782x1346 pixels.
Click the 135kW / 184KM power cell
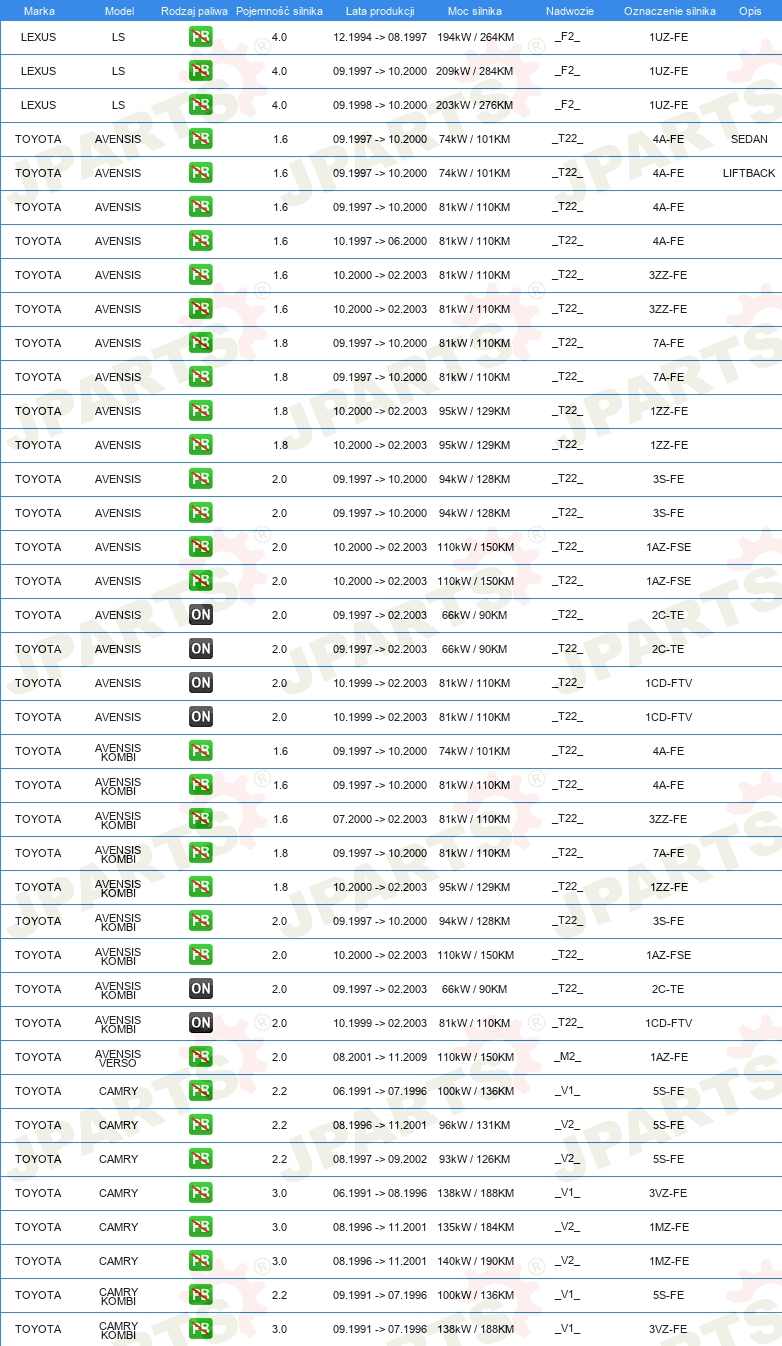tap(475, 1227)
